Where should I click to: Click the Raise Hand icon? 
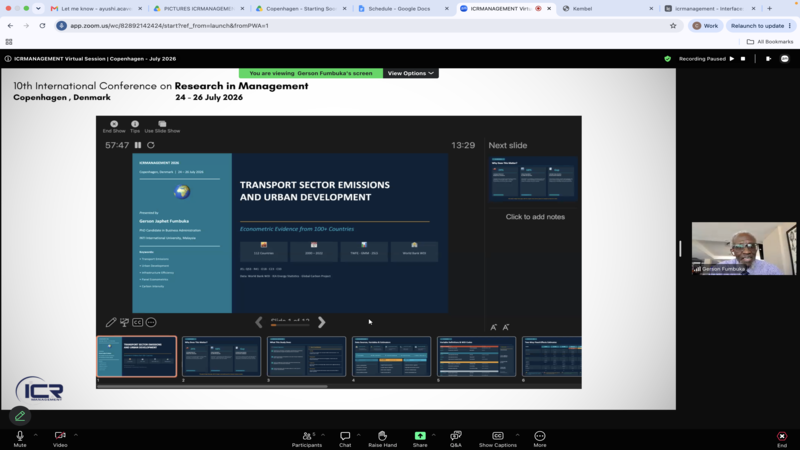tap(382, 438)
